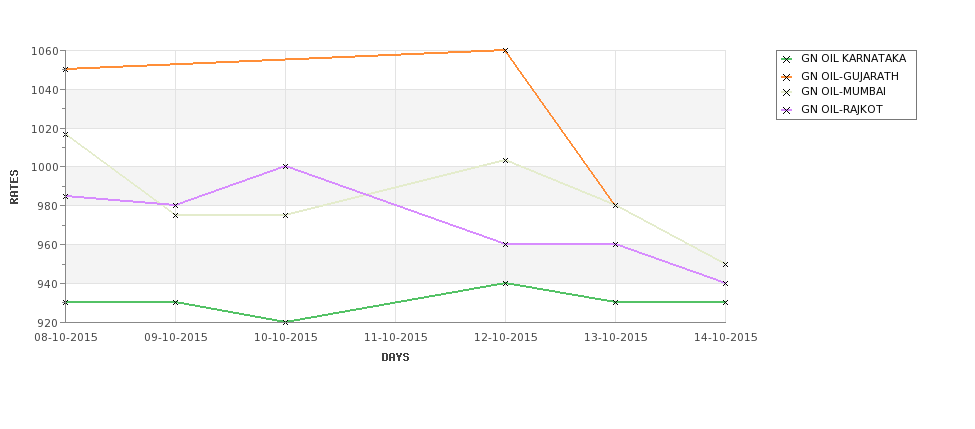This screenshot has width=975, height=429.
Task: Click the 11-10-2015 x-axis date label
Action: pos(395,338)
